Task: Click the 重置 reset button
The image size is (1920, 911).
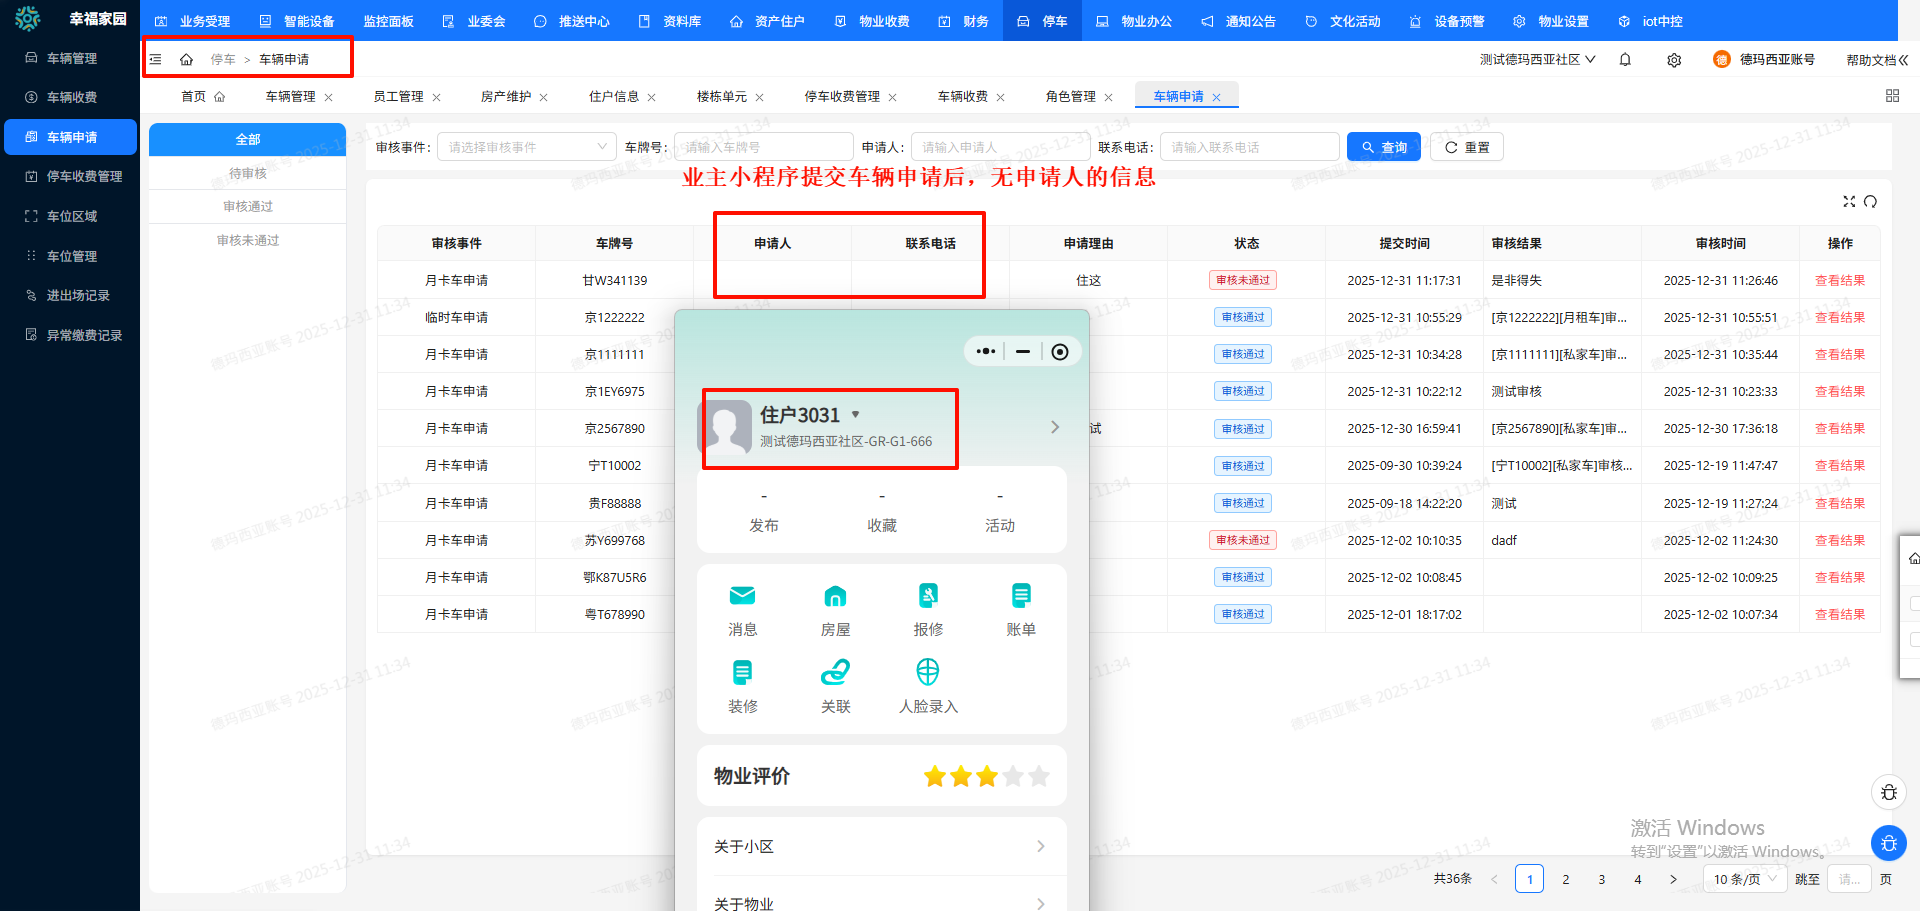Action: [x=1467, y=147]
